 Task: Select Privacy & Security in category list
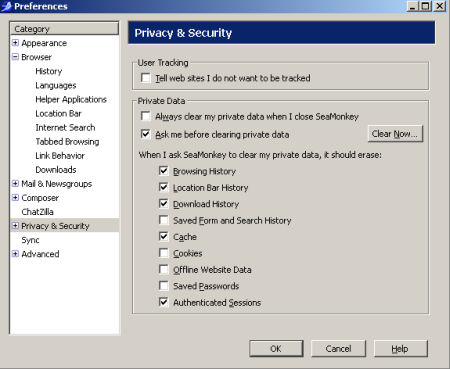[55, 226]
